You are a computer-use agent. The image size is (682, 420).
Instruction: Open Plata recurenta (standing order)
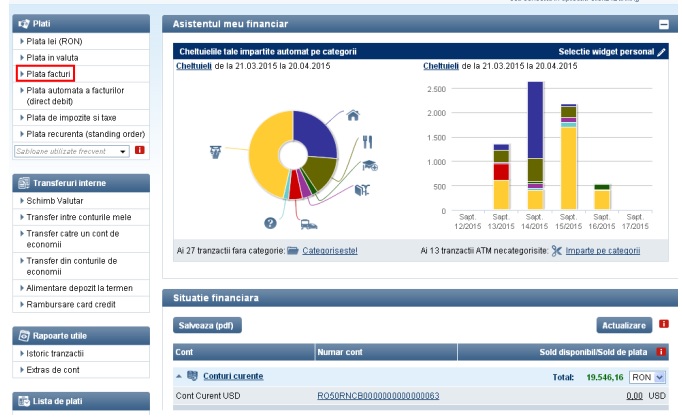pyautogui.click(x=85, y=134)
